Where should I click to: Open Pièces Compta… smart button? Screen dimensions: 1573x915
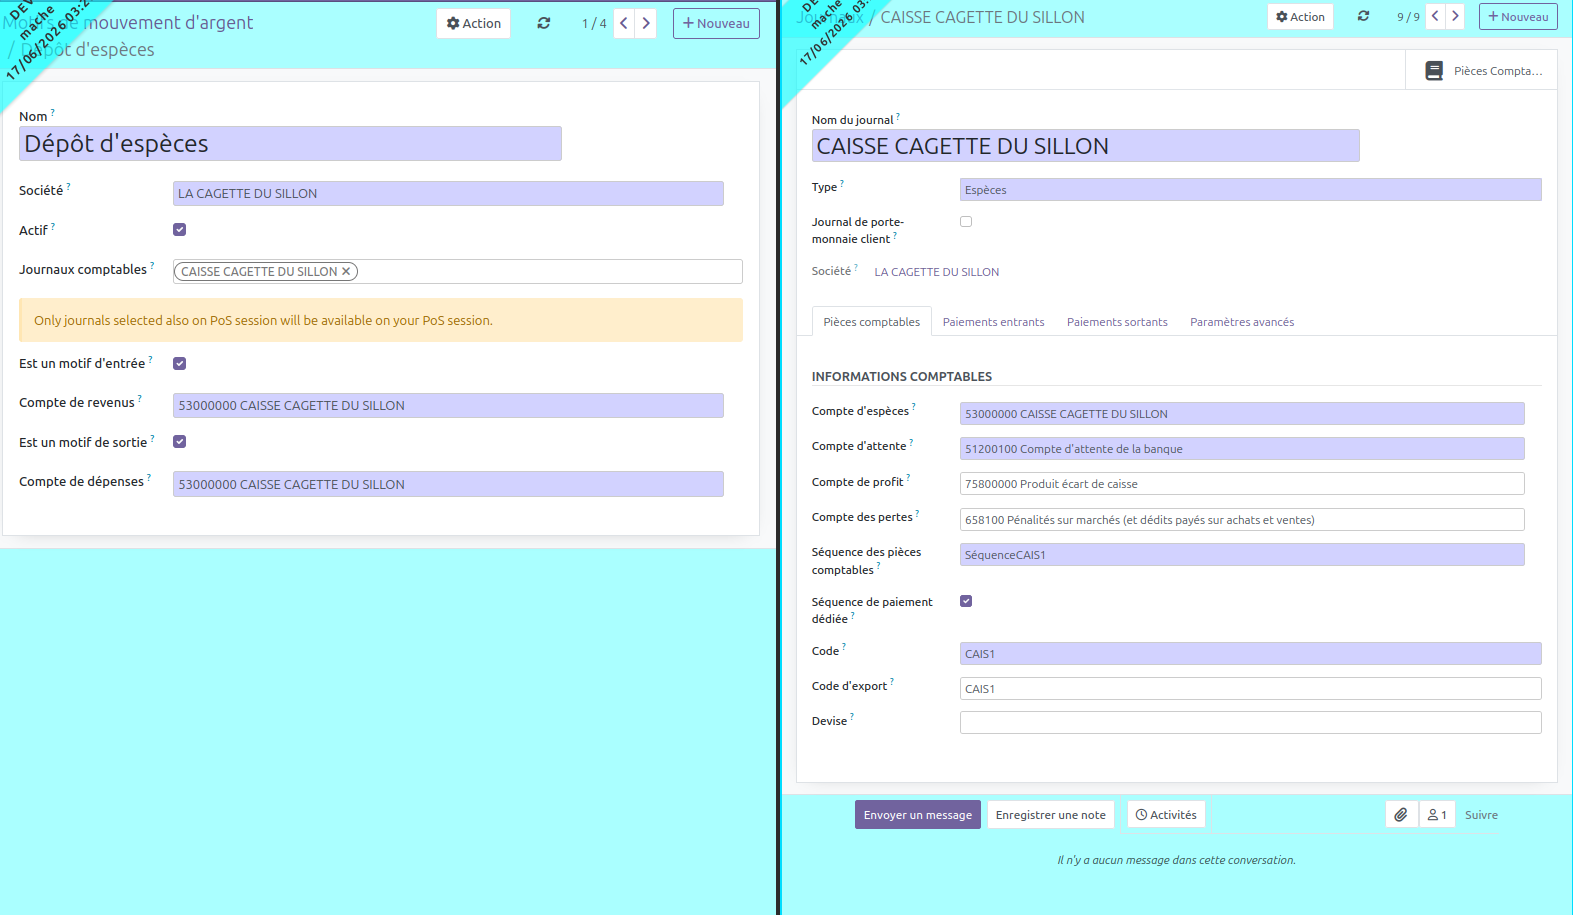(1482, 71)
